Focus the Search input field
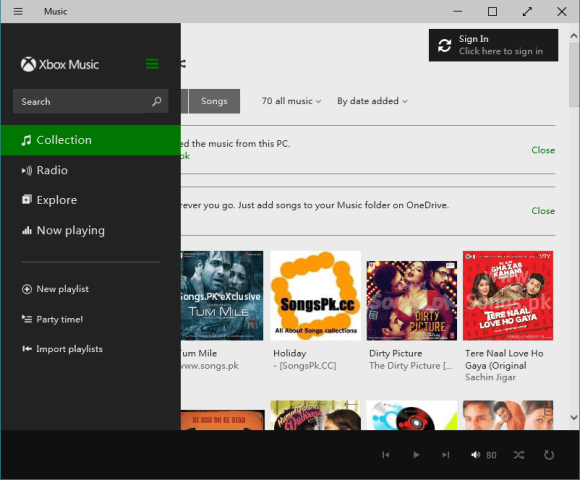The width and height of the screenshot is (580, 480). [x=91, y=101]
